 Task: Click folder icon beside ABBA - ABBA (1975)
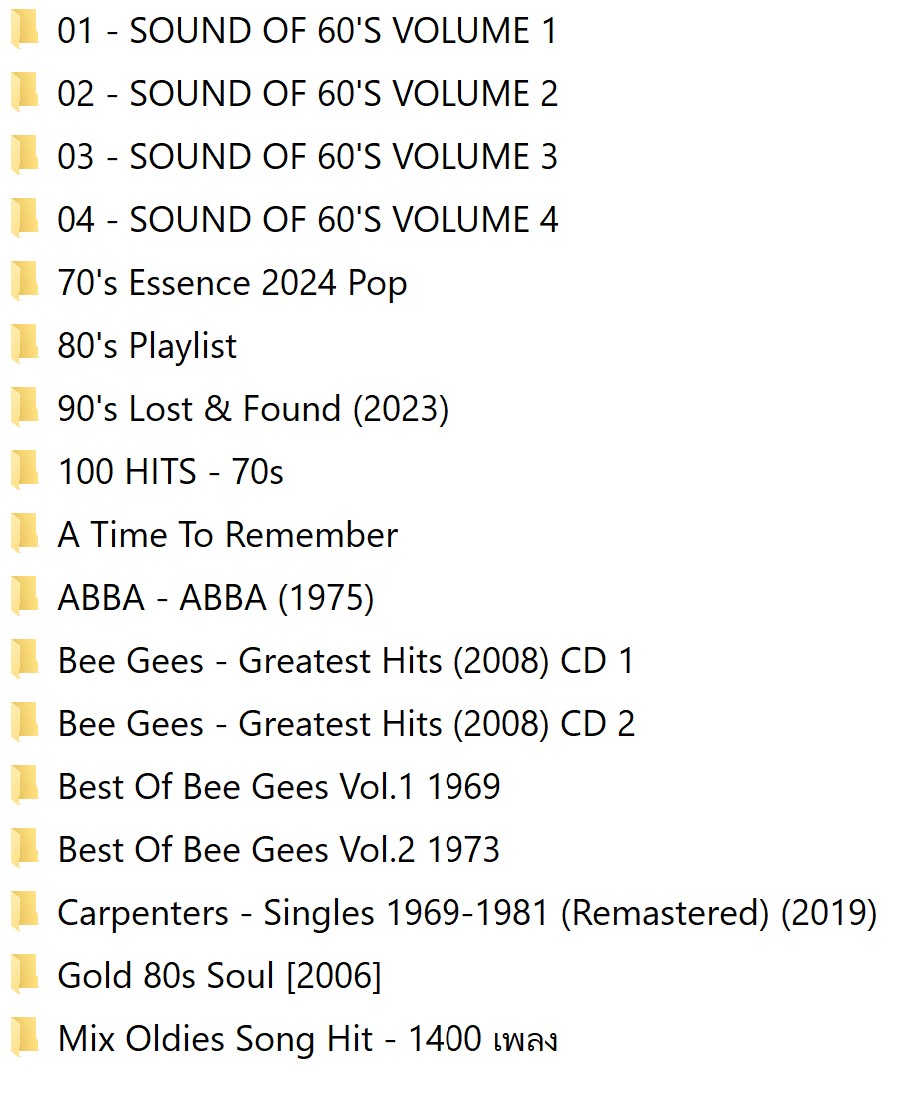pyautogui.click(x=24, y=598)
